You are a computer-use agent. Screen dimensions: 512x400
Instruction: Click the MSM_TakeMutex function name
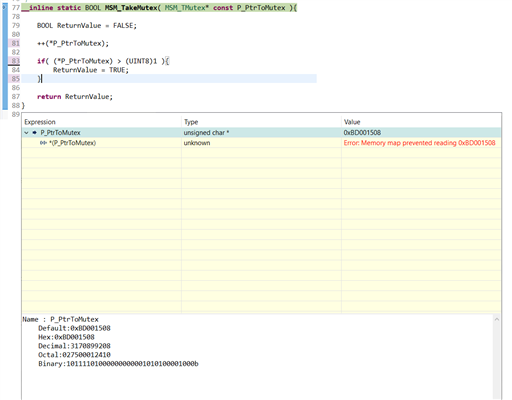coord(131,8)
